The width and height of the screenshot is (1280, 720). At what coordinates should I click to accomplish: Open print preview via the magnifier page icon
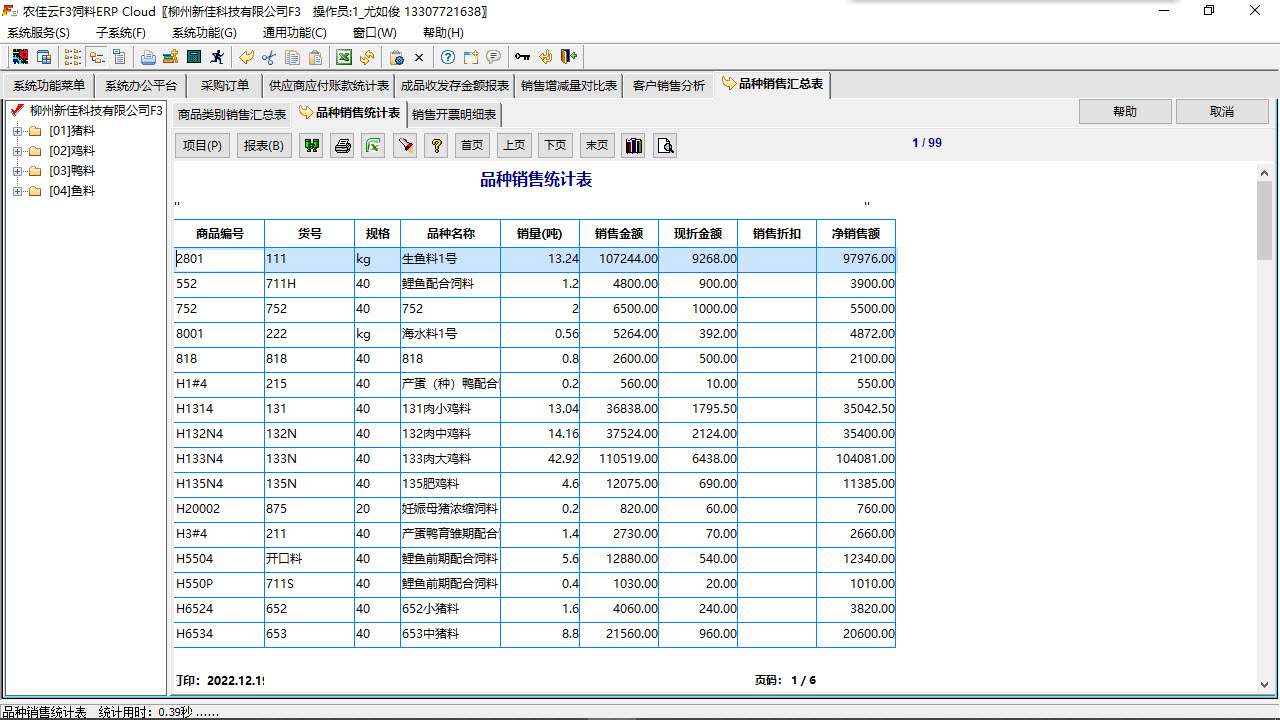tap(665, 145)
